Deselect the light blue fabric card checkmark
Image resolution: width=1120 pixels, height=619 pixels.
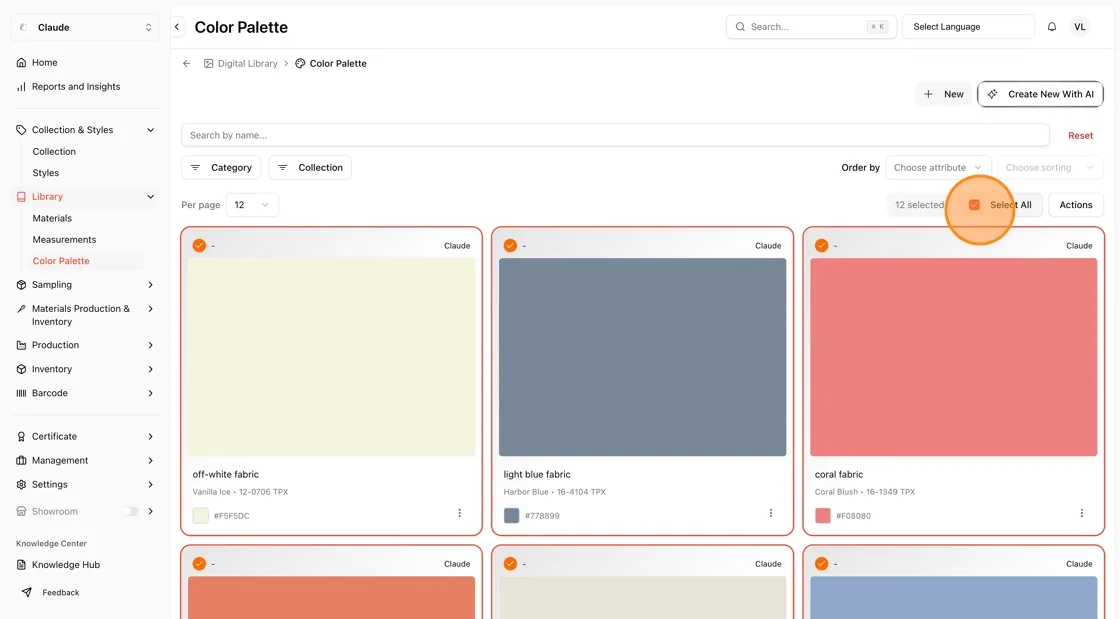tap(510, 246)
